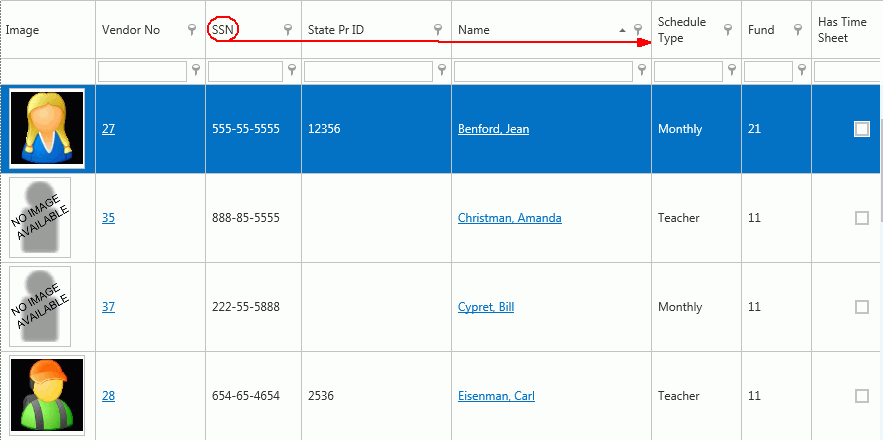
Task: Select SSN cell 888-85-5555
Action: click(x=246, y=218)
